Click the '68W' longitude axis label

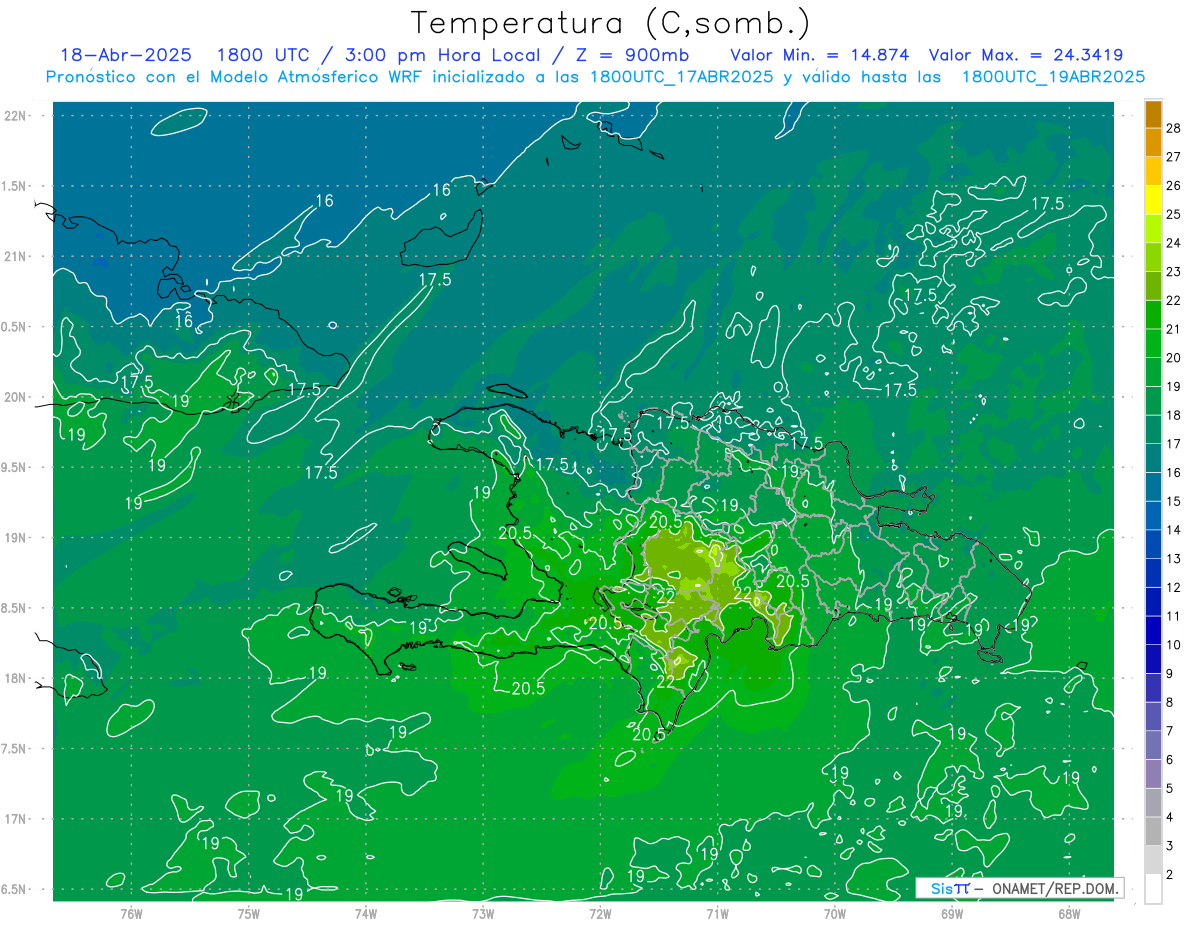click(1068, 914)
